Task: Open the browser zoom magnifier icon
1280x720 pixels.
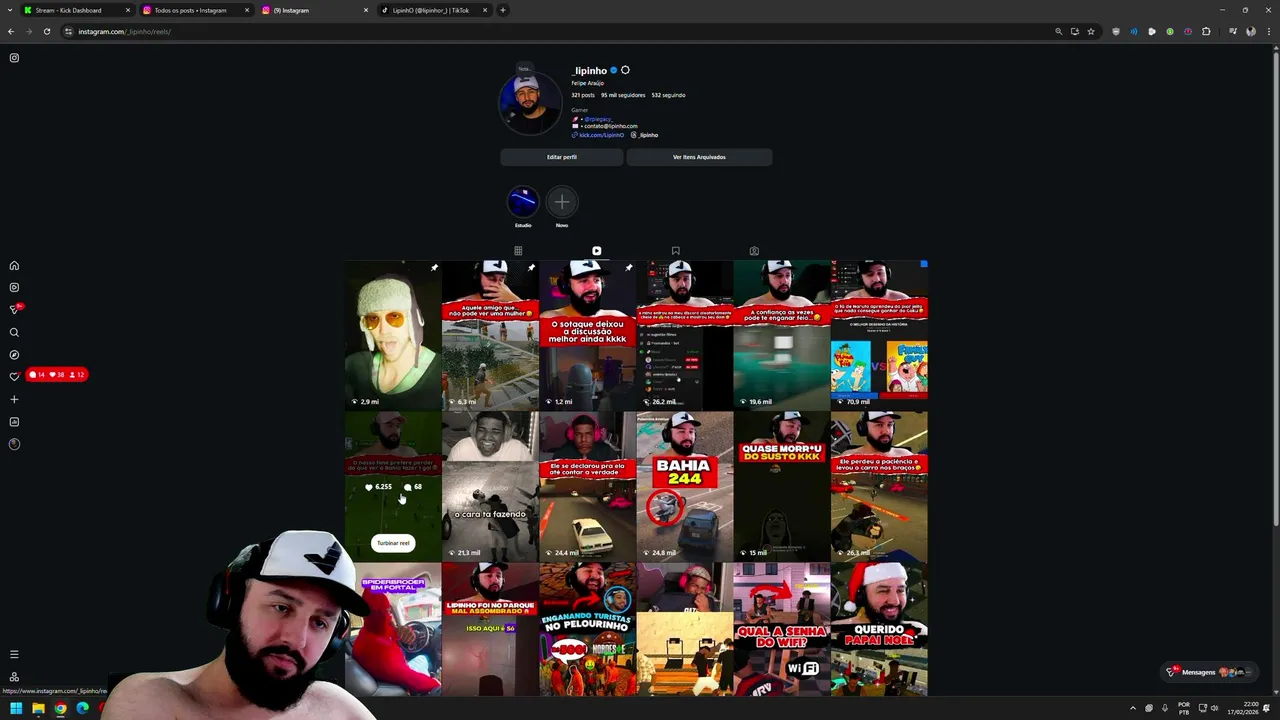Action: pos(1058,31)
